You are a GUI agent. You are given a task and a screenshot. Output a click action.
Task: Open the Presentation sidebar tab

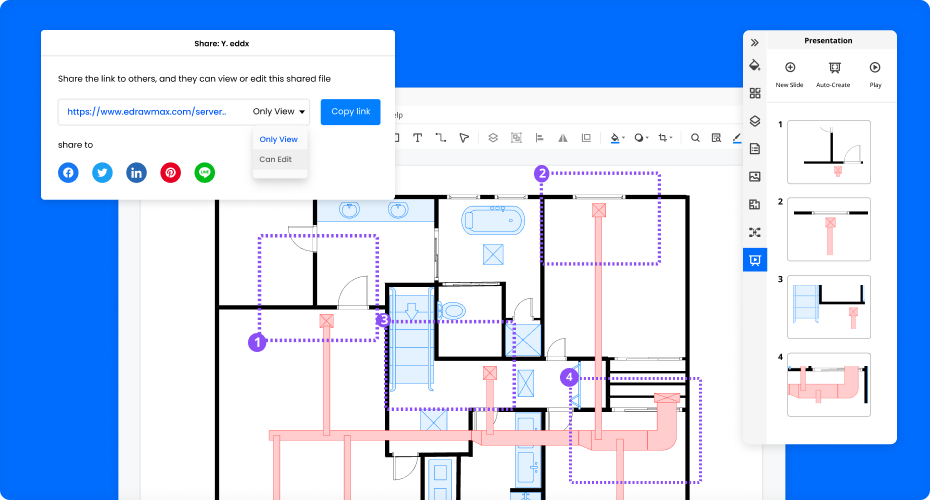[754, 260]
